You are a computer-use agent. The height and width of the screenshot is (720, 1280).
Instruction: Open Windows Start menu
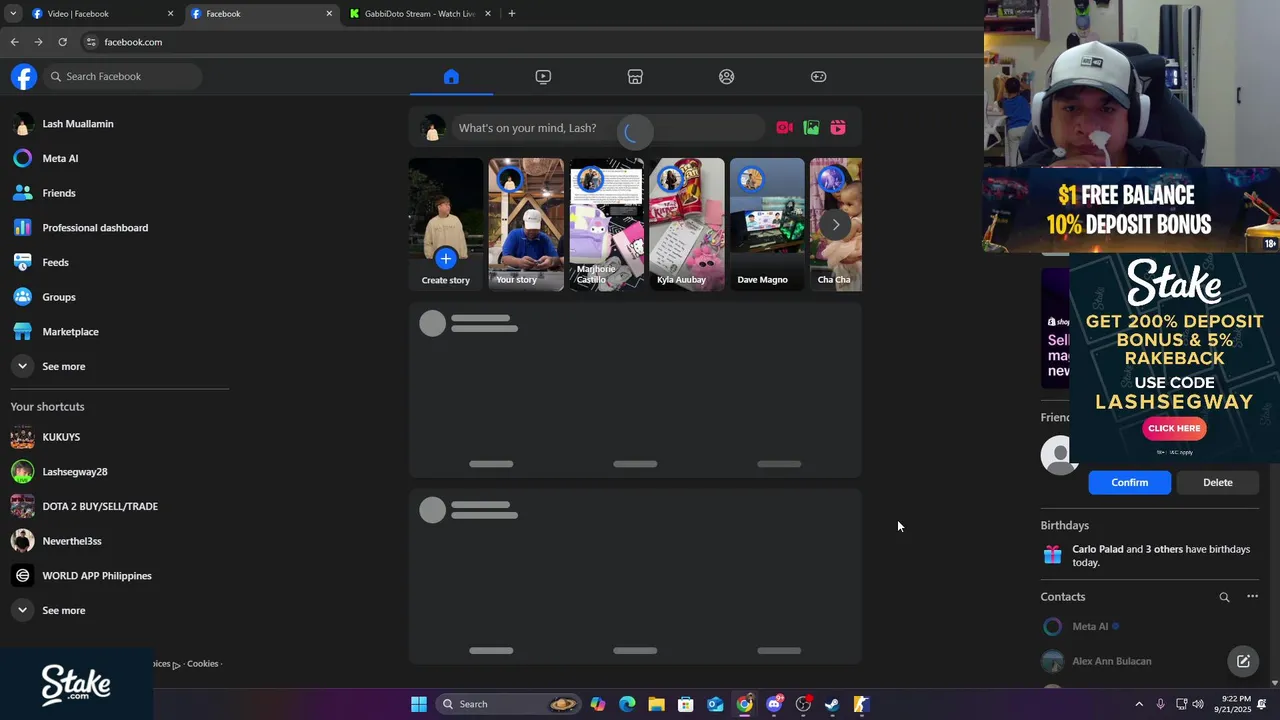pyautogui.click(x=419, y=704)
